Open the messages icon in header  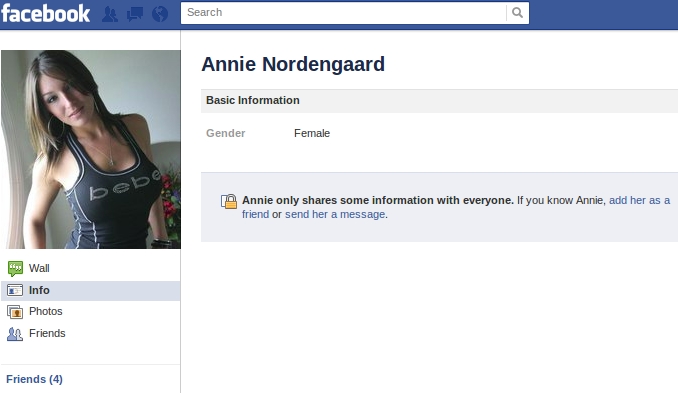(x=134, y=14)
